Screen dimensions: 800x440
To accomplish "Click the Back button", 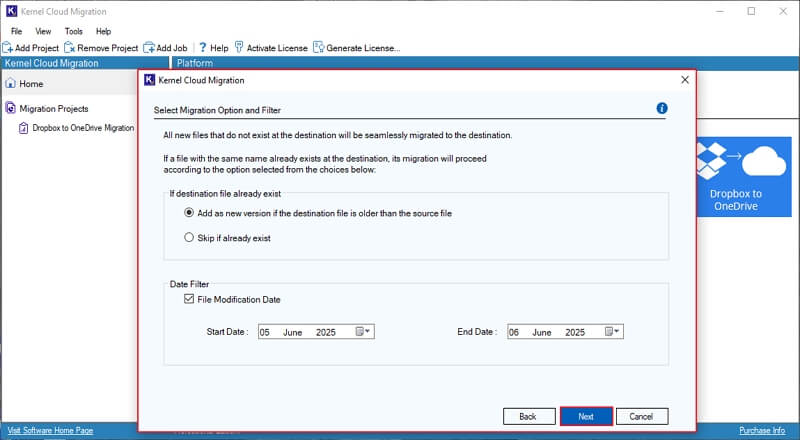I will tap(529, 417).
